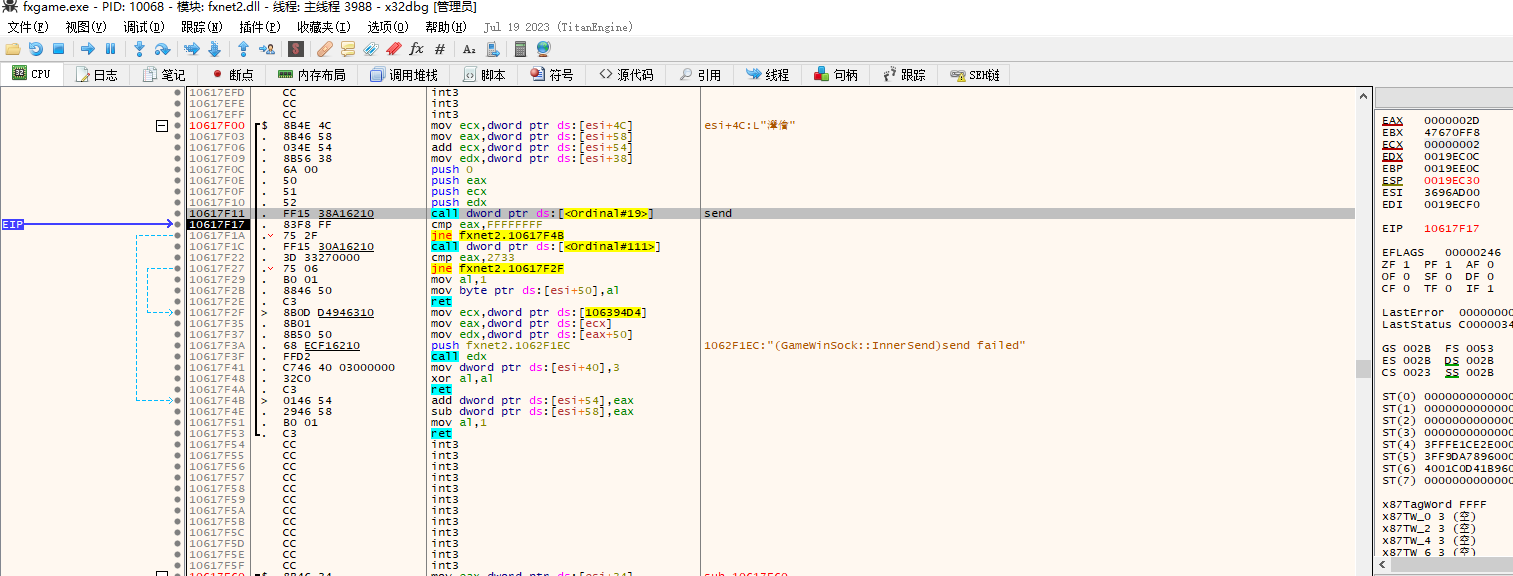Toggle breakpoint dot at address 10617F11
The height and width of the screenshot is (576, 1513).
(178, 213)
